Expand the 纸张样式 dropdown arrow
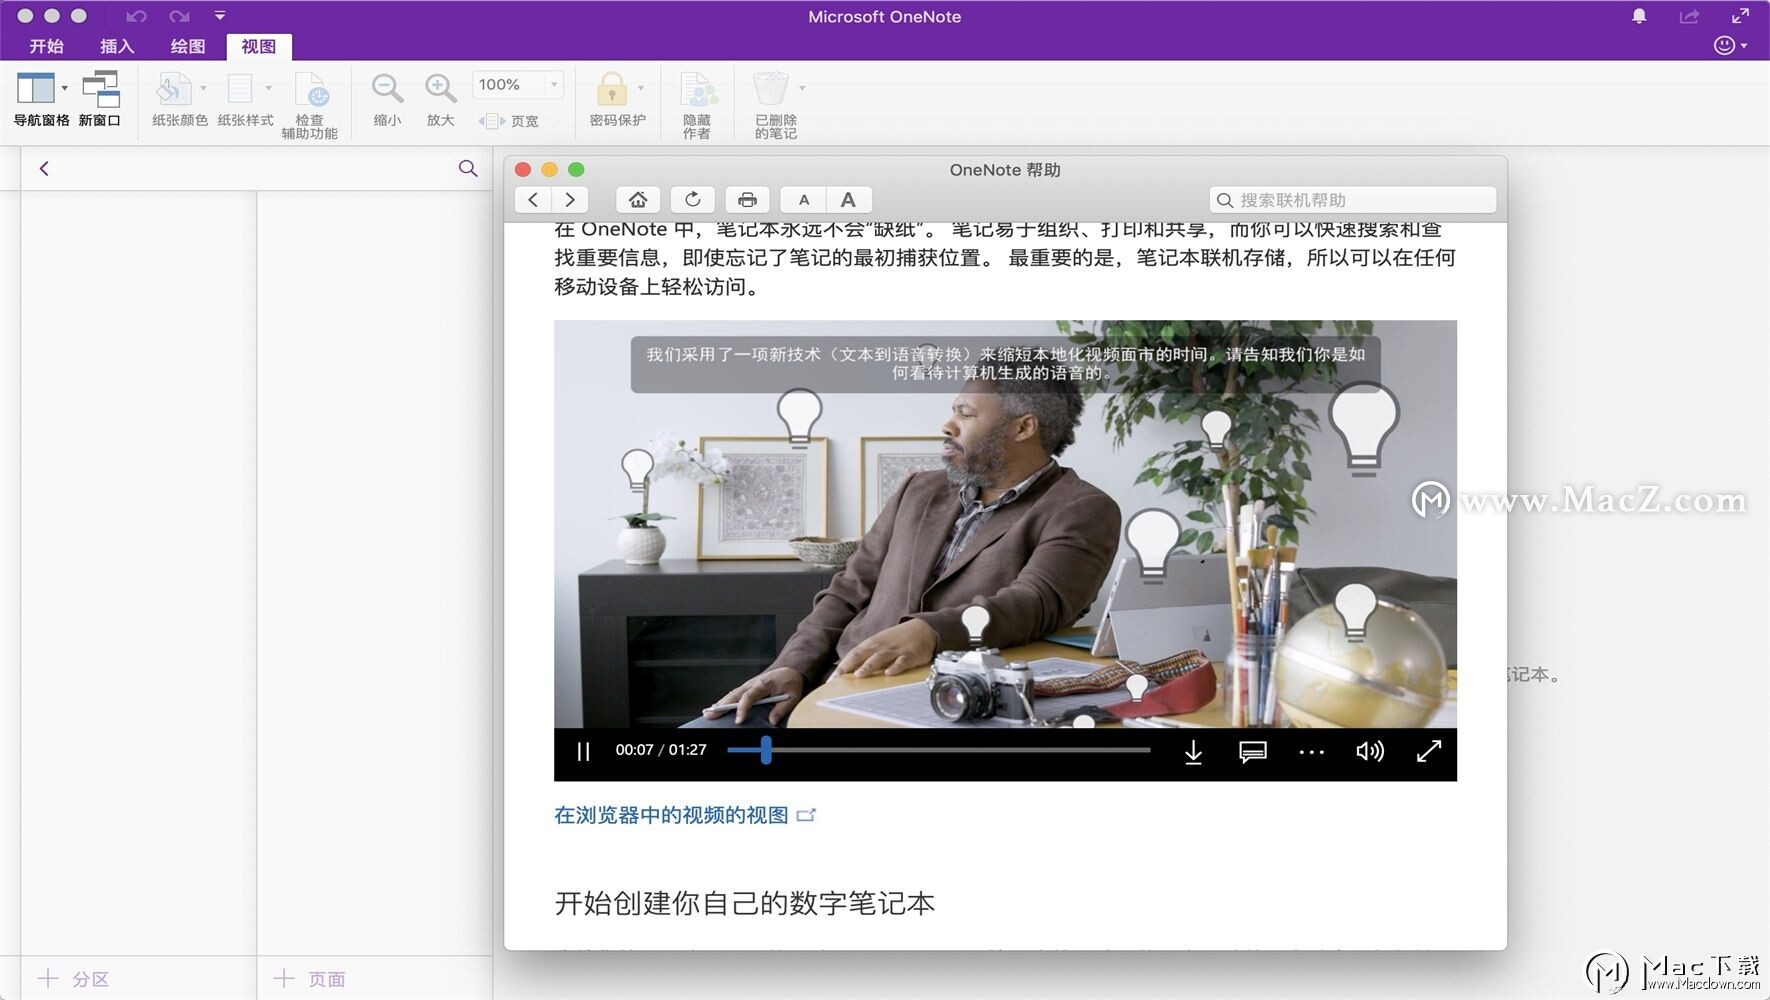 click(x=268, y=88)
